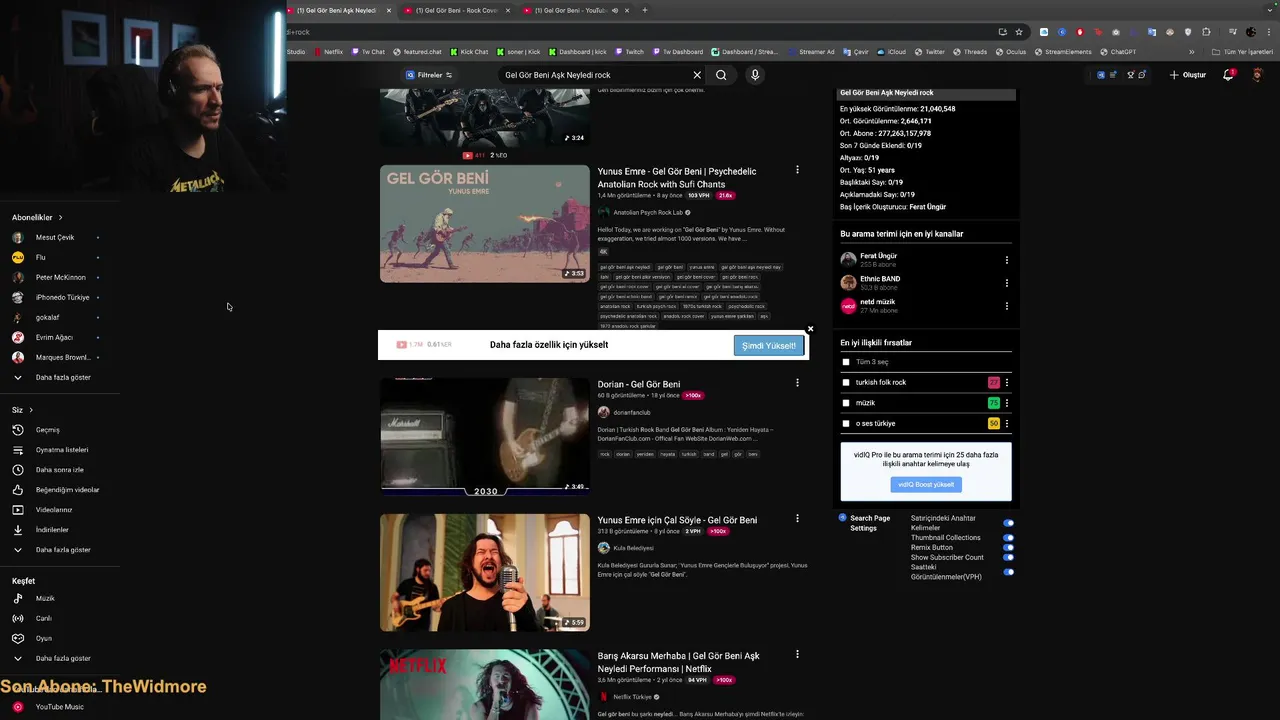Toggle Satıriçindeki Anahtar Kelimeler switch
The height and width of the screenshot is (720, 1280).
point(1008,523)
